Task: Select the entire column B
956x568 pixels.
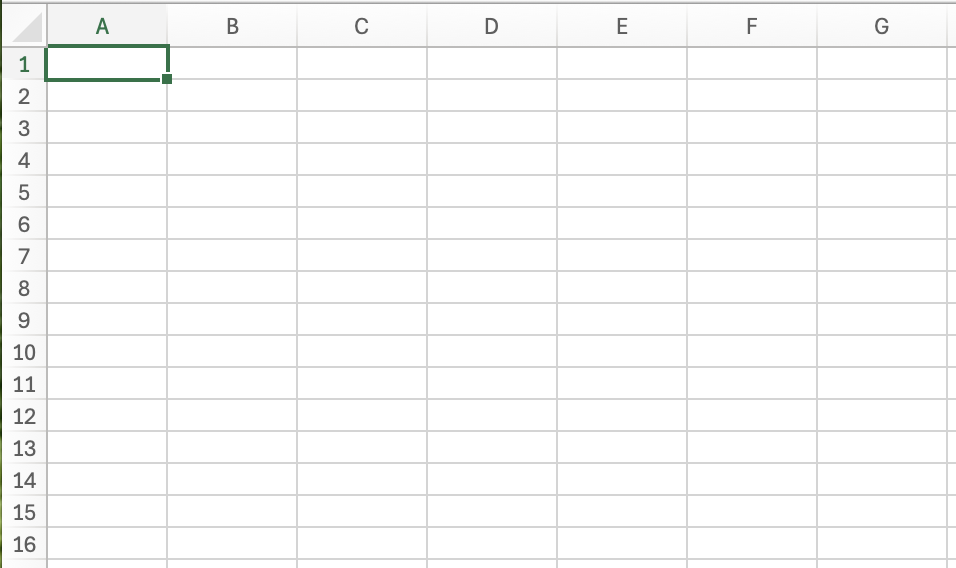Action: tap(232, 27)
